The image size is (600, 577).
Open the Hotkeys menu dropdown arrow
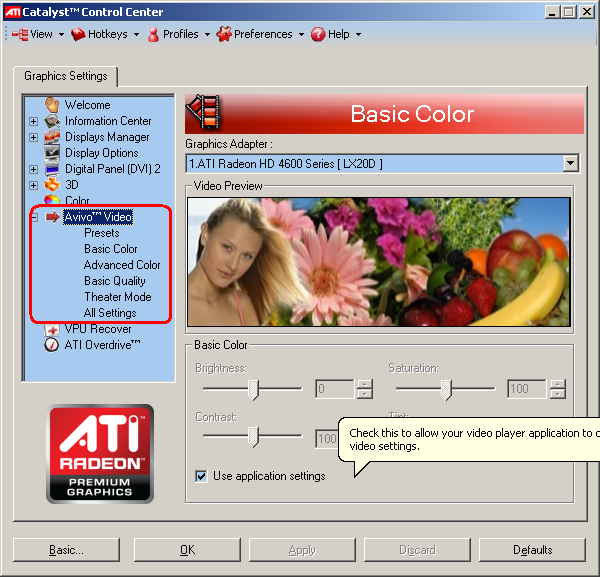point(136,34)
